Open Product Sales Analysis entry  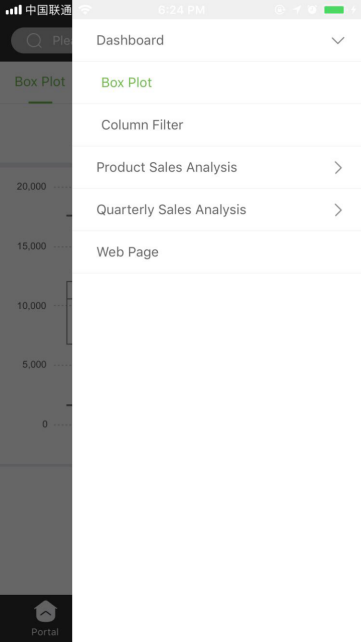click(166, 167)
